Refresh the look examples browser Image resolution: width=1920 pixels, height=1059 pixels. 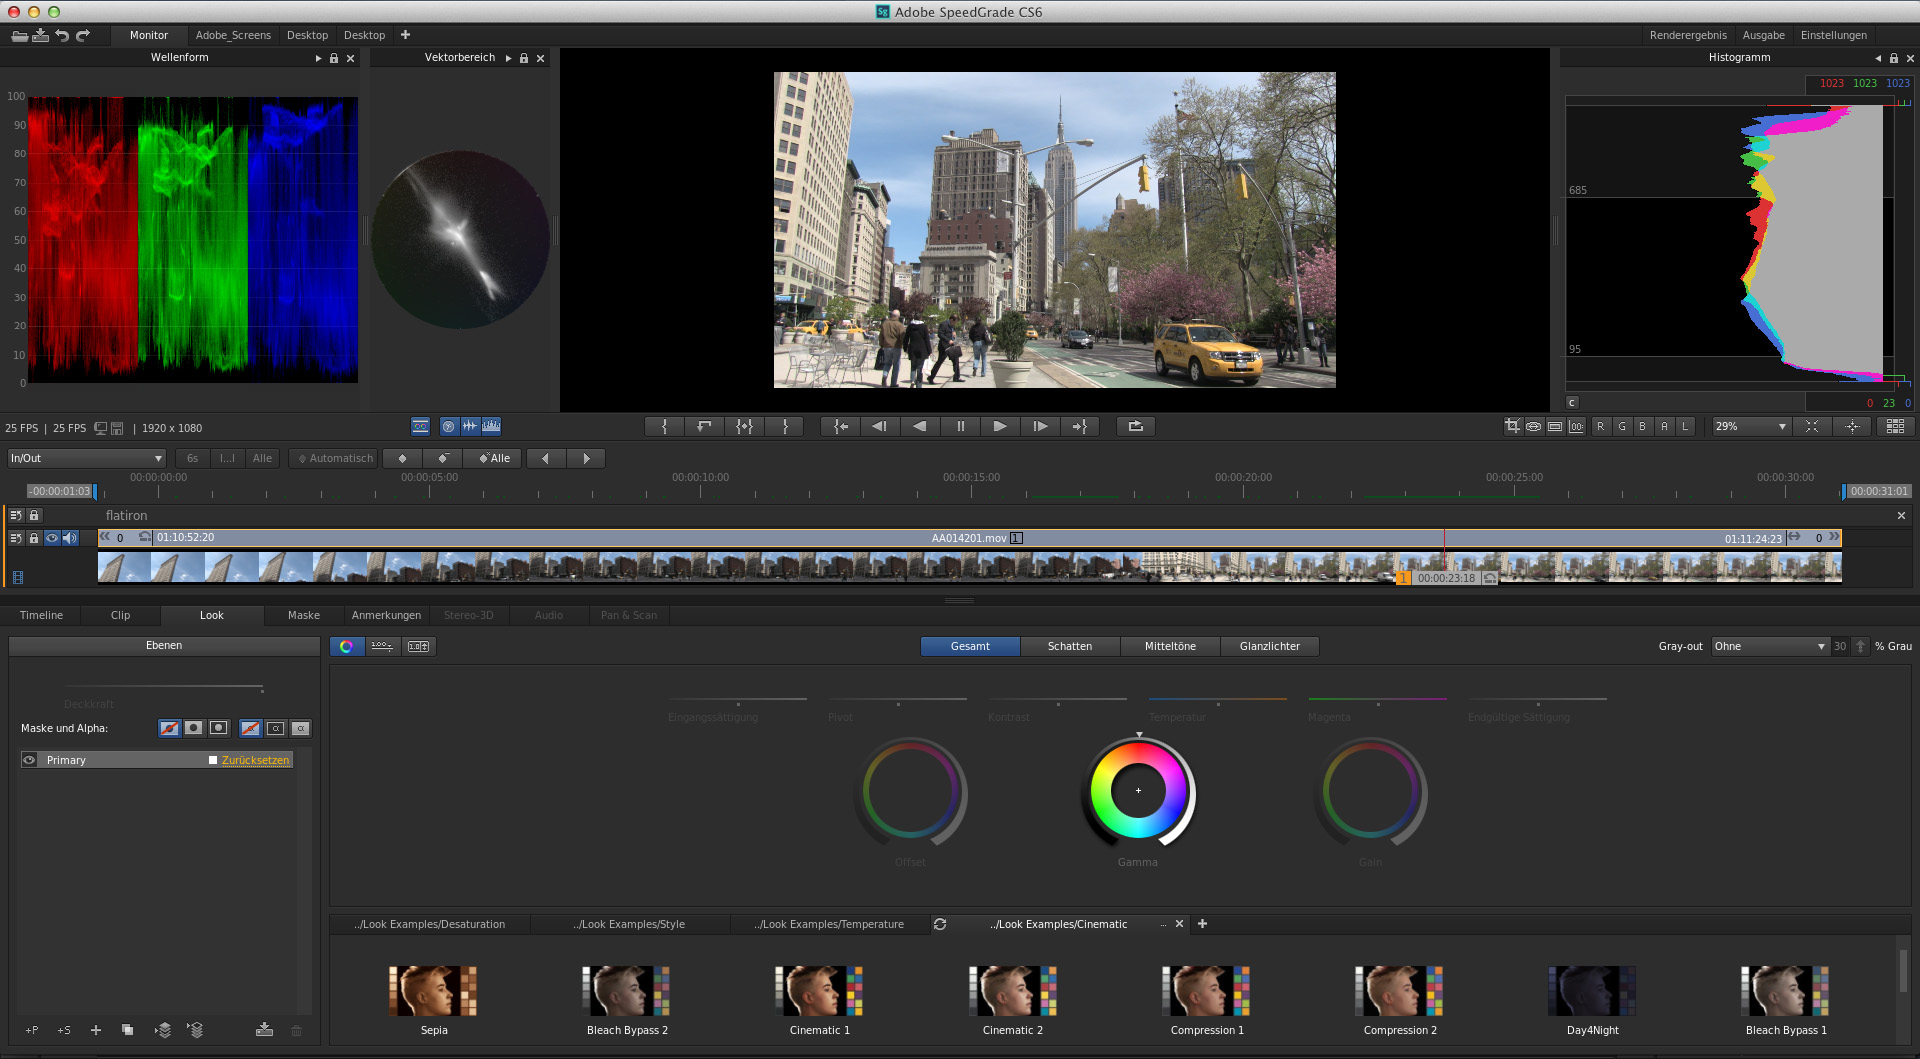(x=940, y=925)
